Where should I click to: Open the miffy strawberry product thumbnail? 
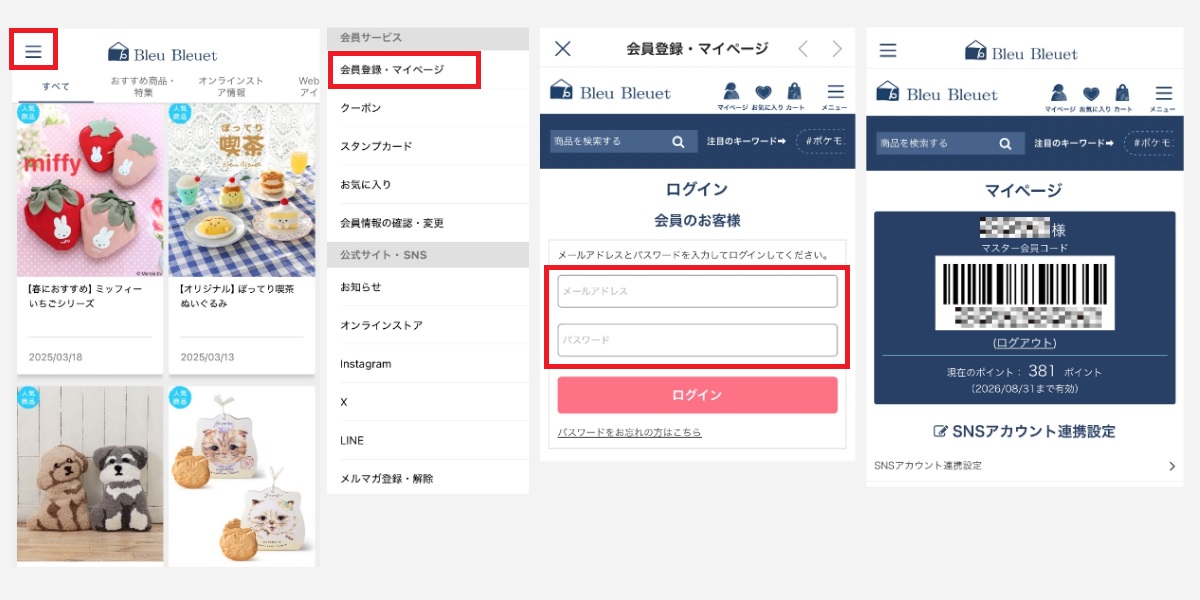[x=90, y=190]
